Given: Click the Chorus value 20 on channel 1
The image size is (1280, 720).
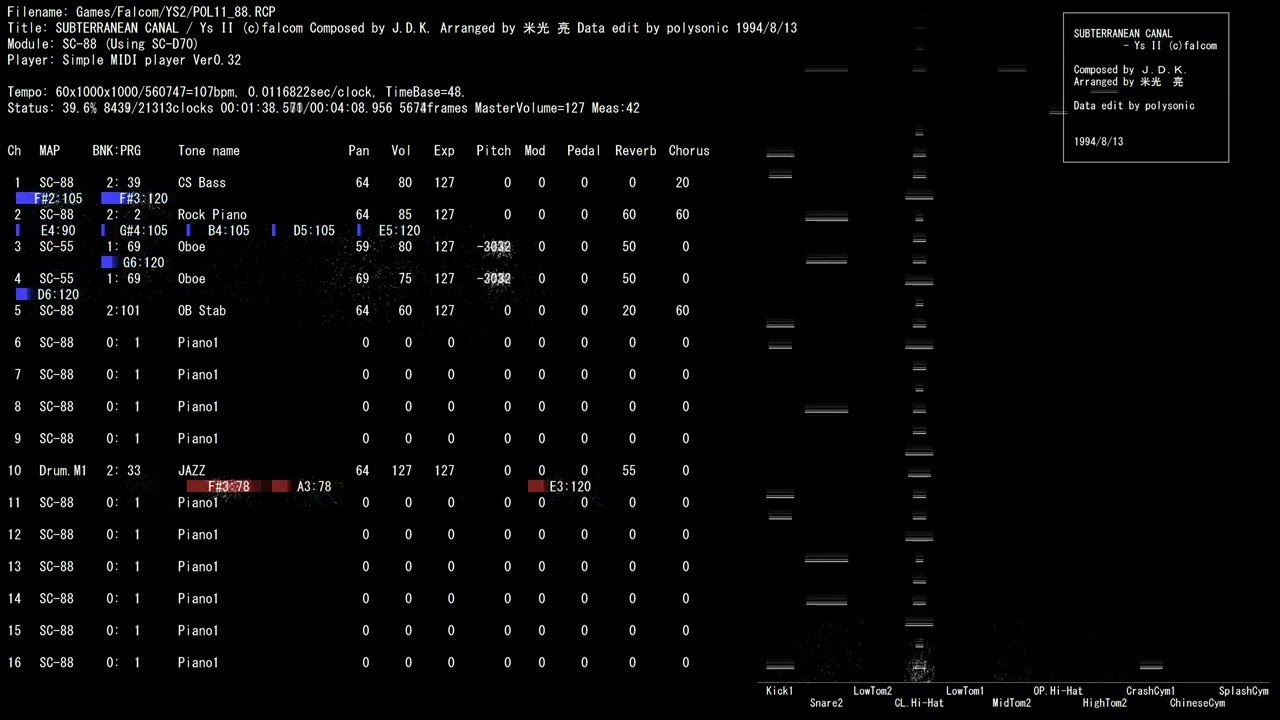Looking at the screenshot, I should 682,182.
